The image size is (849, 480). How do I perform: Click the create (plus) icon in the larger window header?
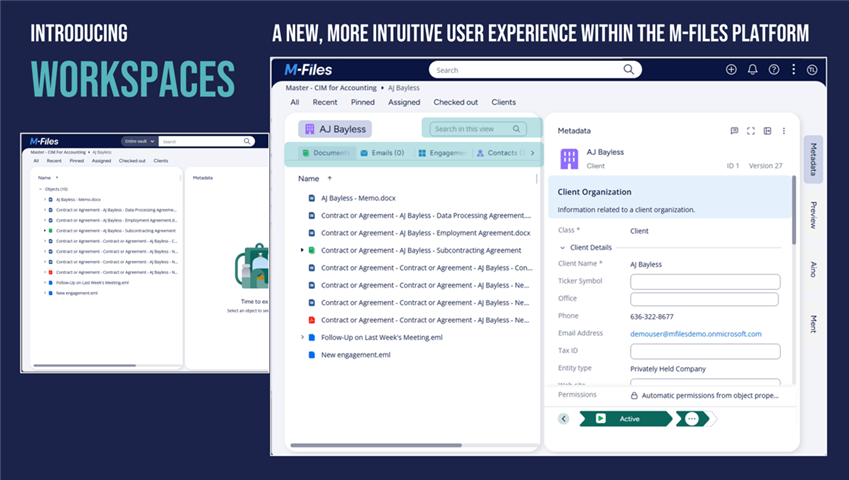pyautogui.click(x=731, y=69)
